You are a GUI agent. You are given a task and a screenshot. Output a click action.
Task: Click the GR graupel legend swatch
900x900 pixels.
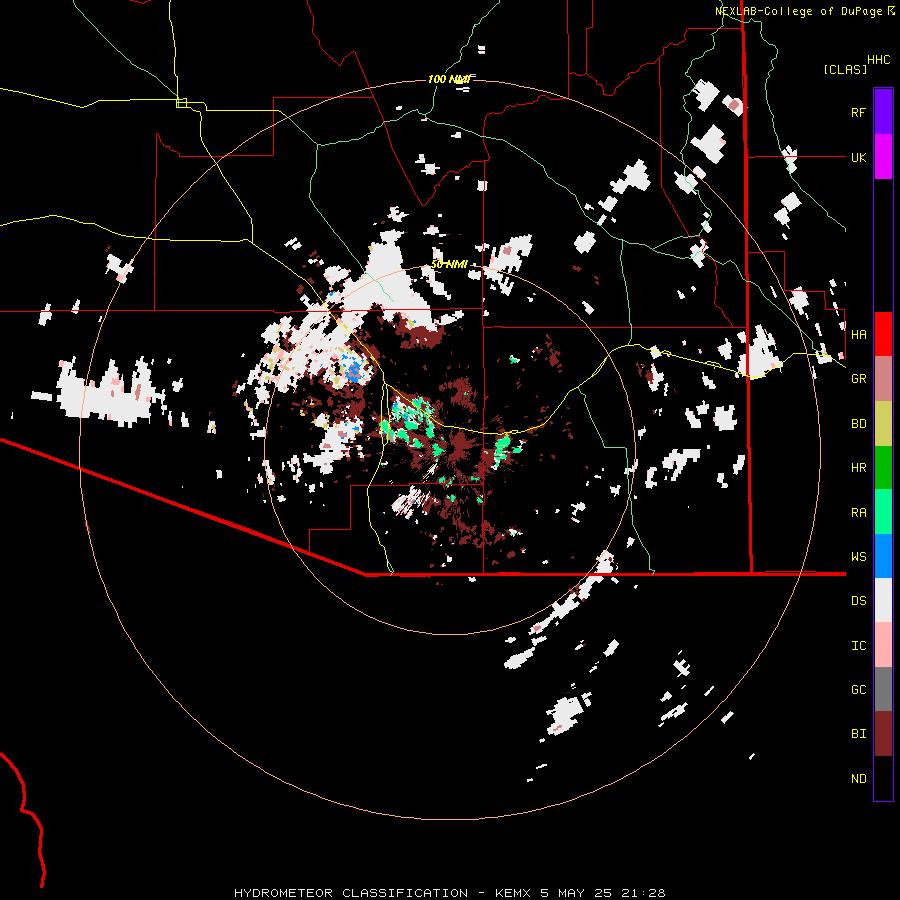(x=883, y=378)
